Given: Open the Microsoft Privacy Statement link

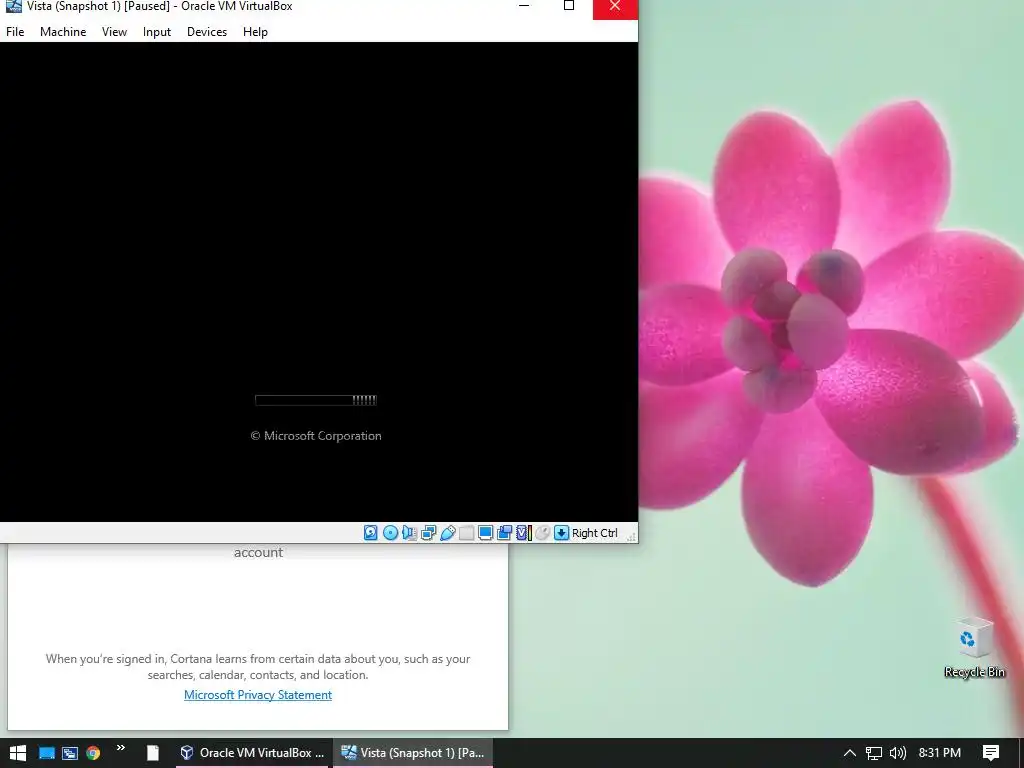Looking at the screenshot, I should 258,695.
